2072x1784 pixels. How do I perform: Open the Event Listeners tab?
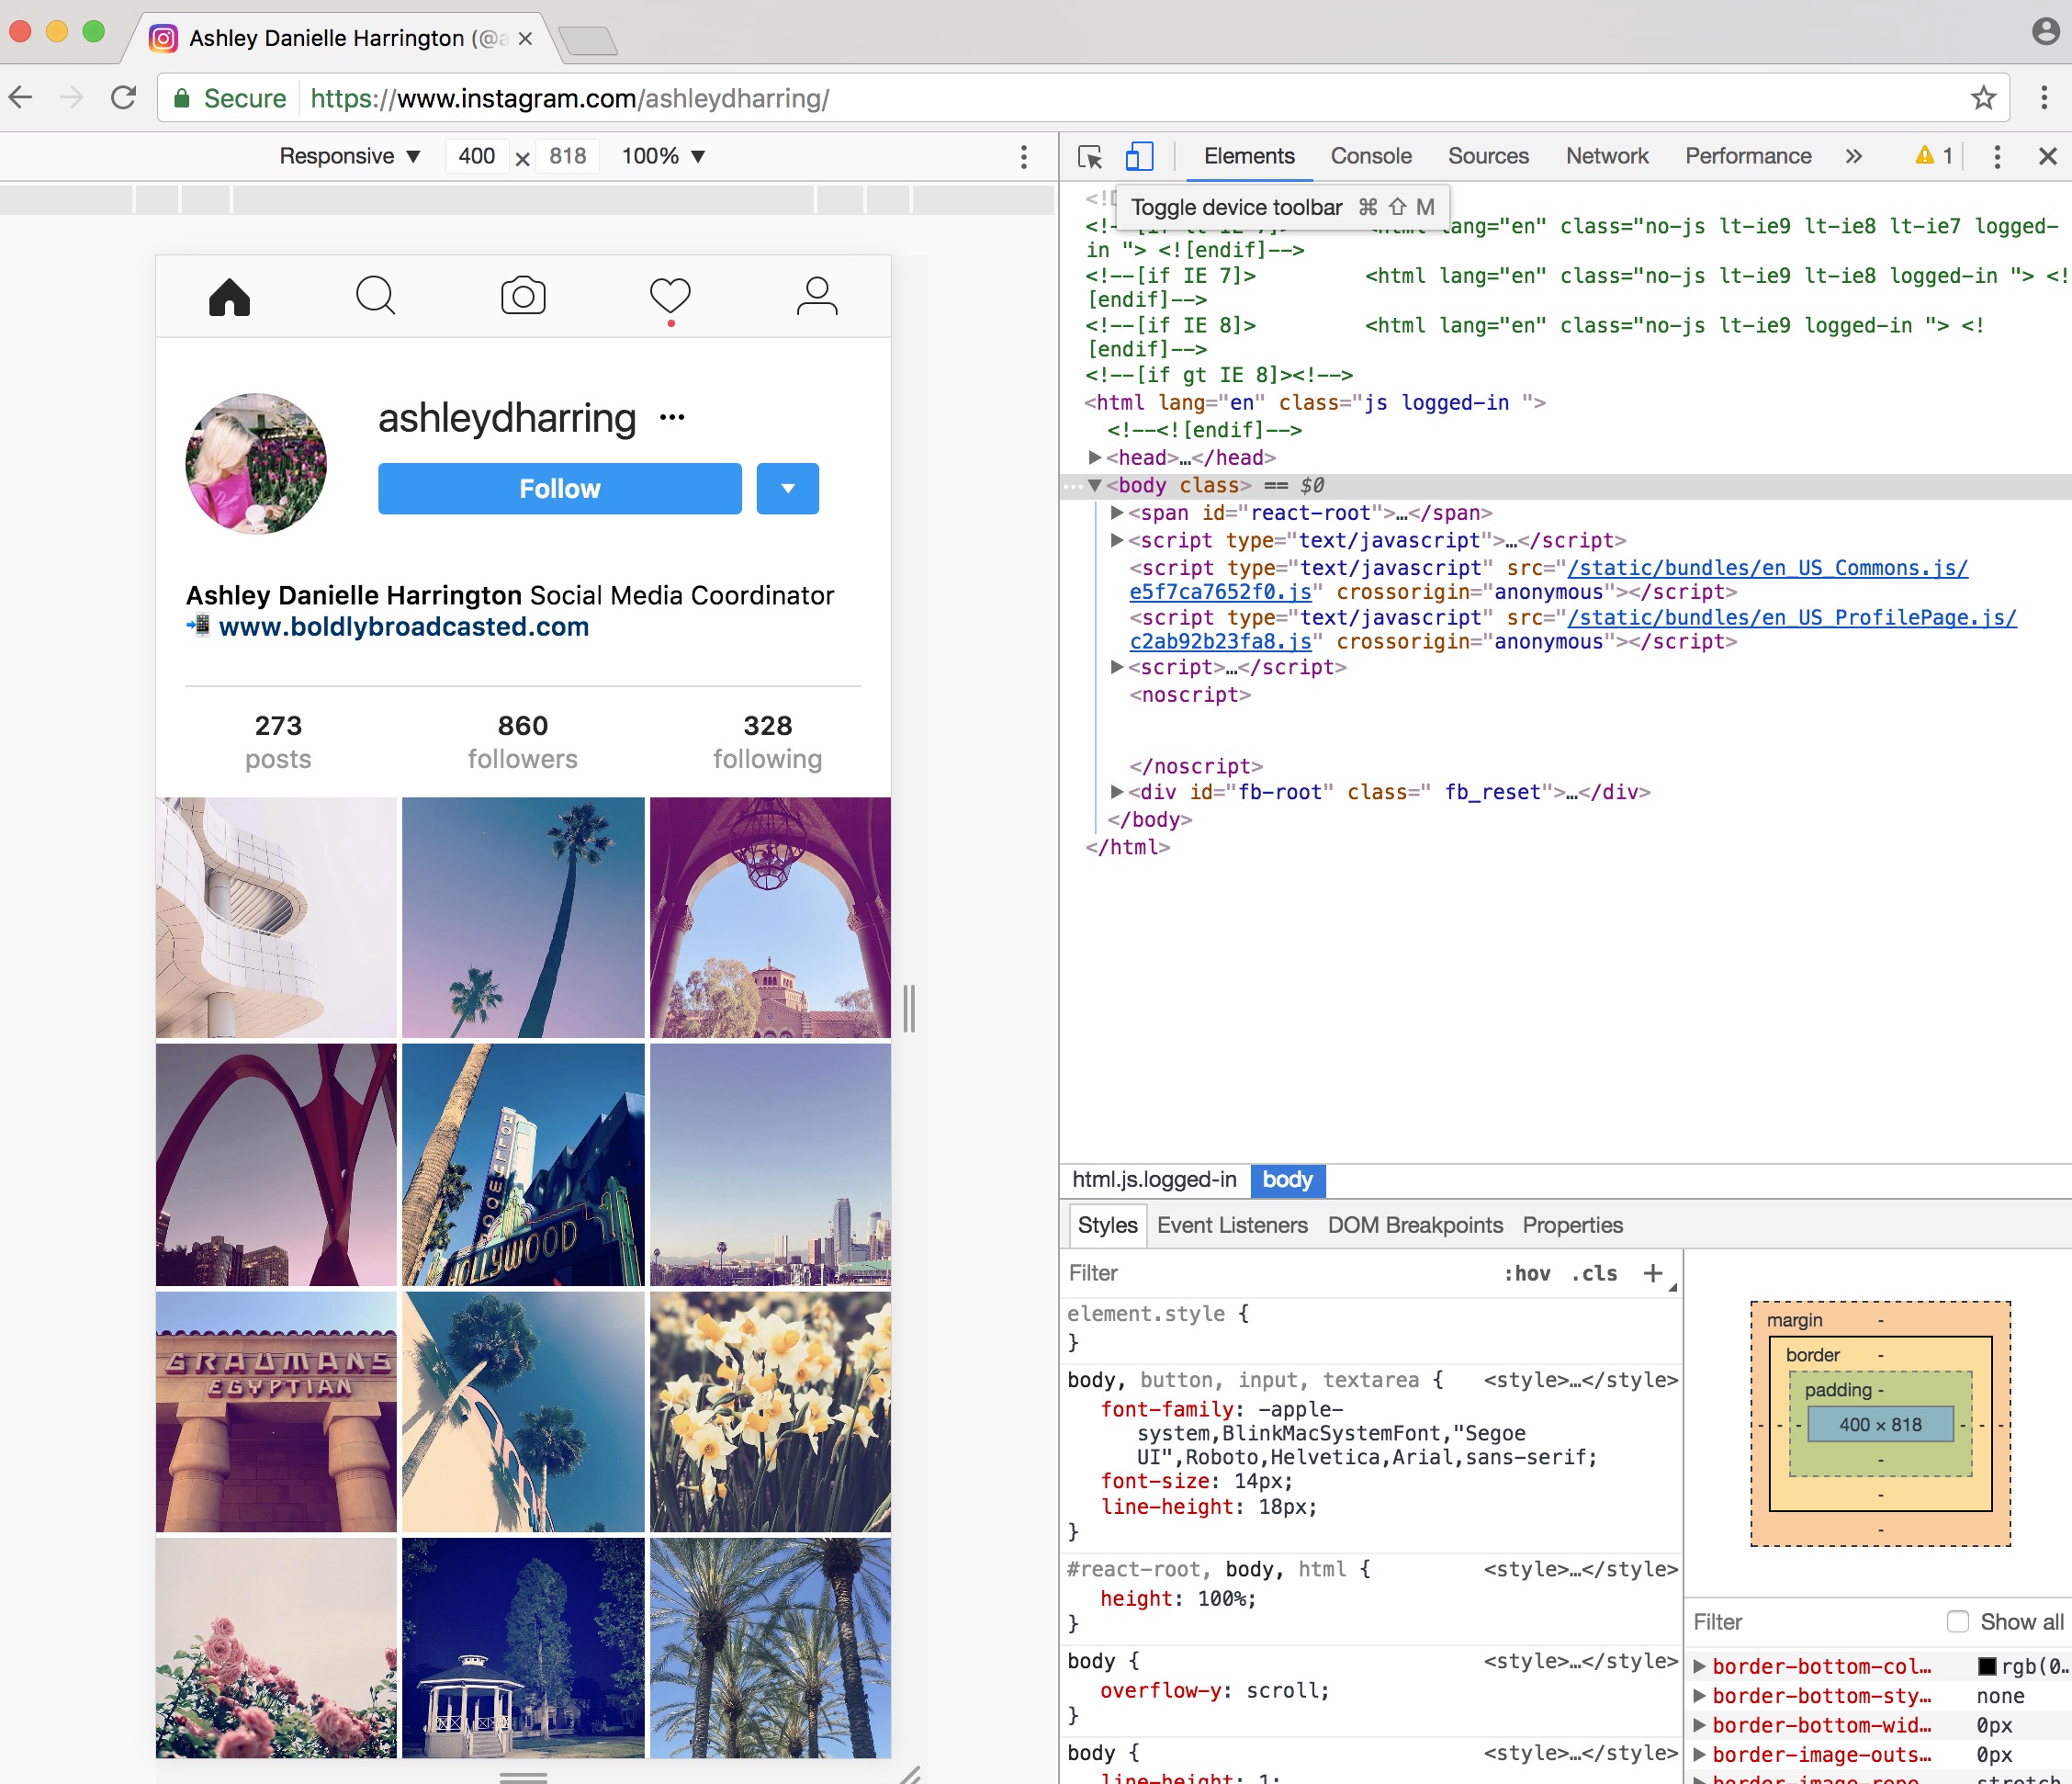coord(1232,1225)
